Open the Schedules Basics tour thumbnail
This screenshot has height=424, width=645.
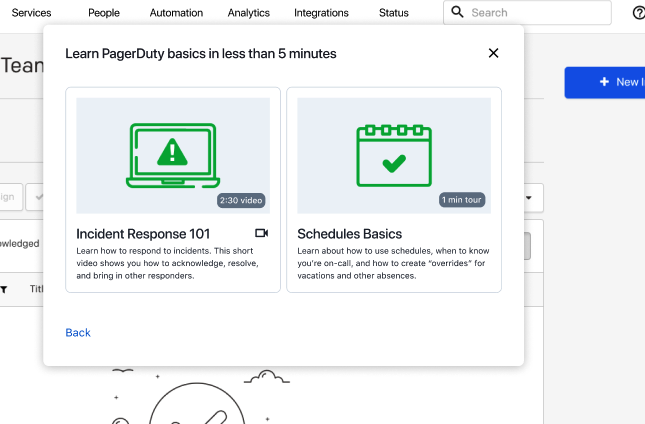[x=394, y=155]
